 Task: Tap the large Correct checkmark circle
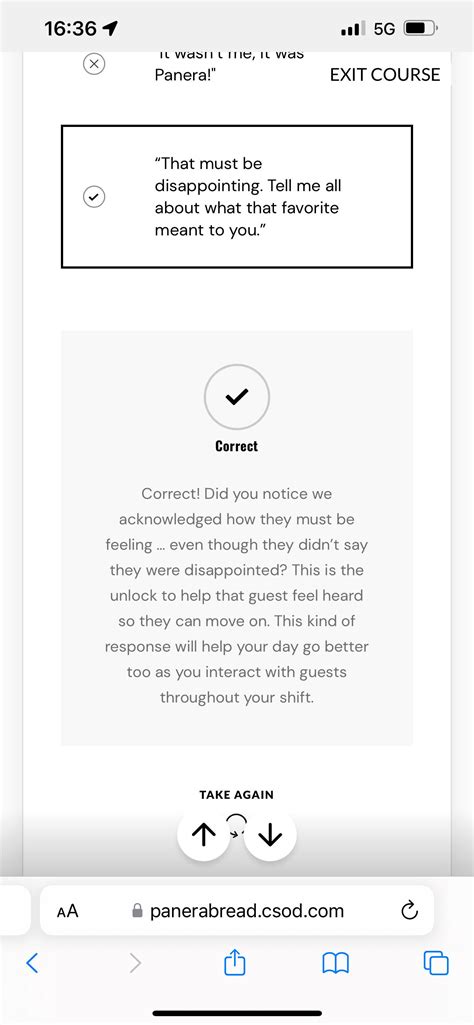[237, 397]
